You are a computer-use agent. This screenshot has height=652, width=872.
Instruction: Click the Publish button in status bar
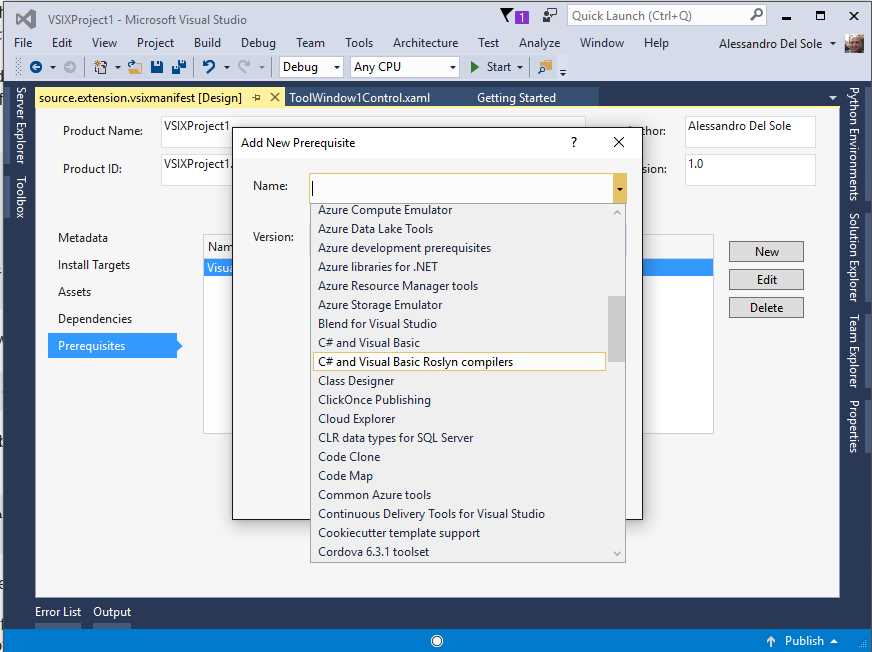(x=804, y=641)
